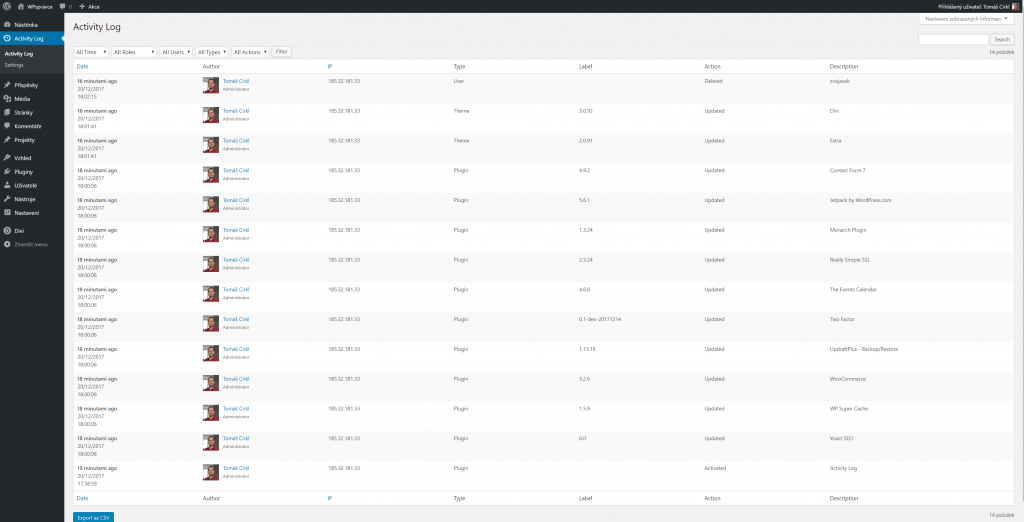Viewport: 1024px width, 522px height.
Task: Click the 'UpdraftPlus - Backup/Restore' description
Action: click(x=863, y=349)
